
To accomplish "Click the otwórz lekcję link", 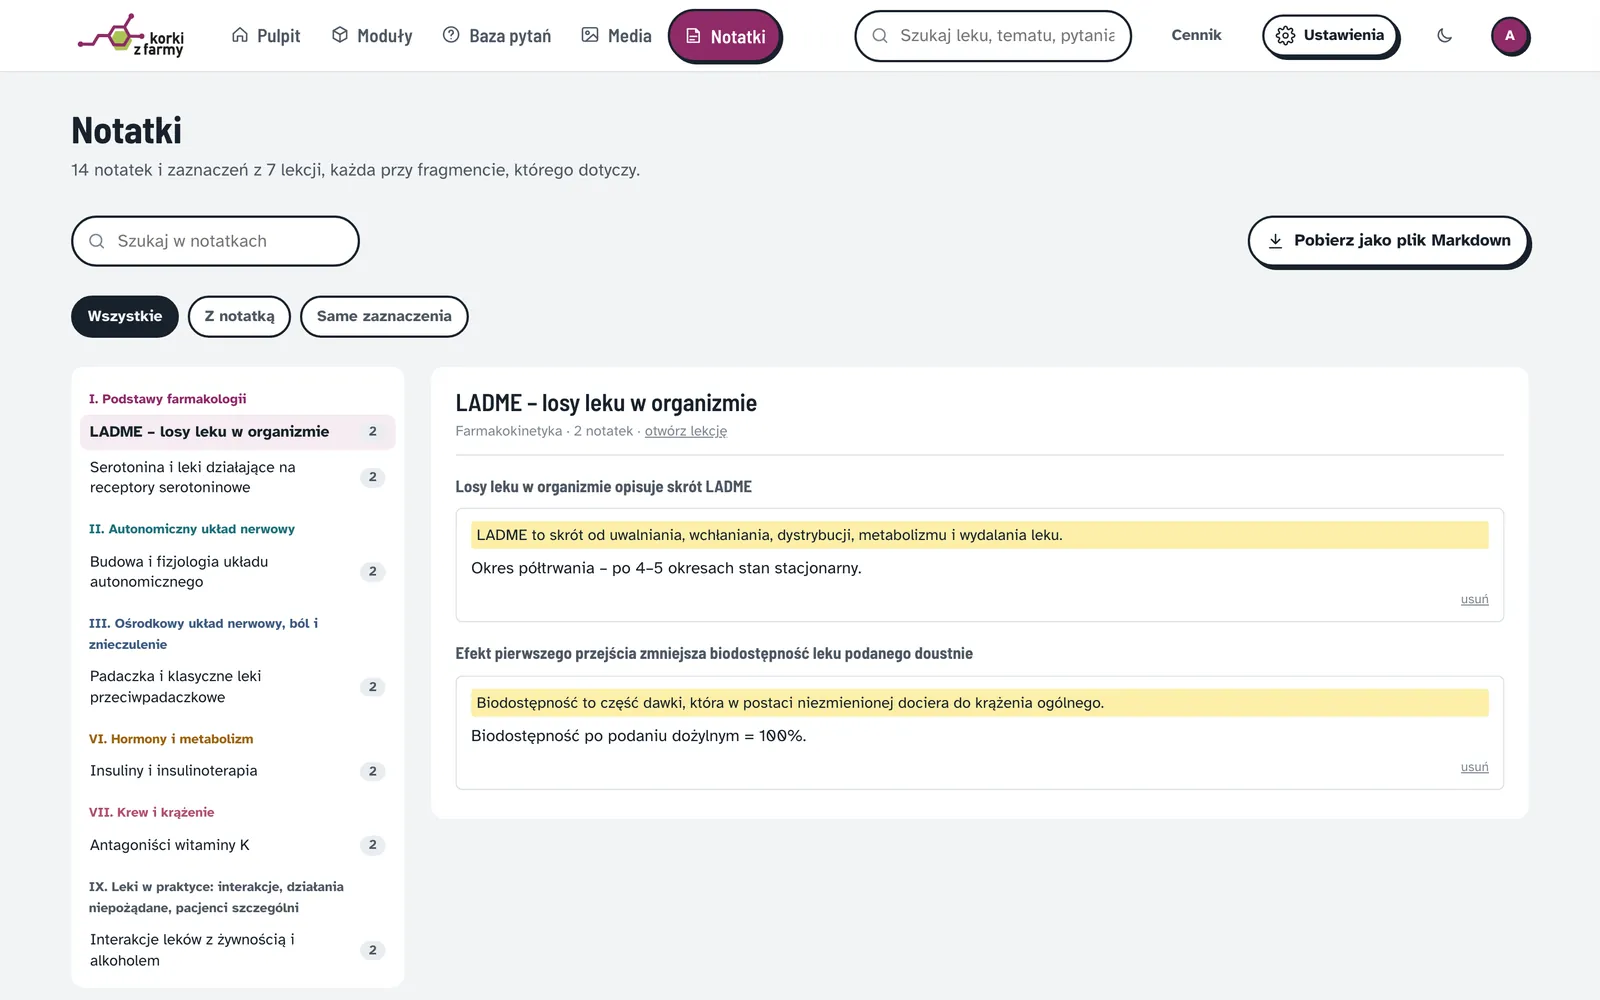I will pyautogui.click(x=686, y=431).
